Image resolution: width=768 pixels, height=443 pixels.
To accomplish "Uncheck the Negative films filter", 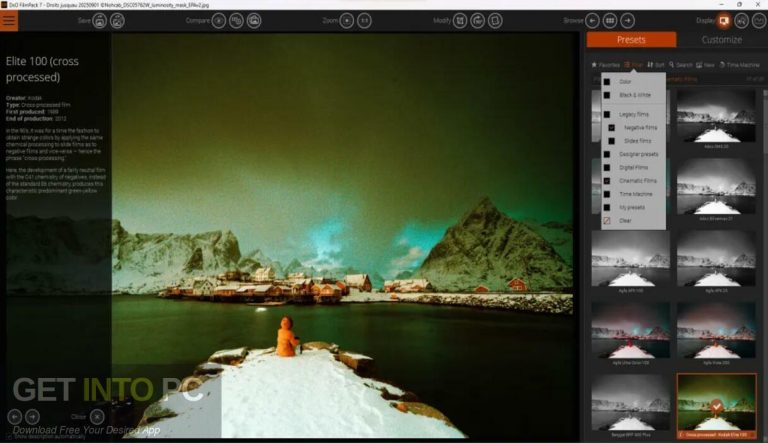I will tap(612, 128).
